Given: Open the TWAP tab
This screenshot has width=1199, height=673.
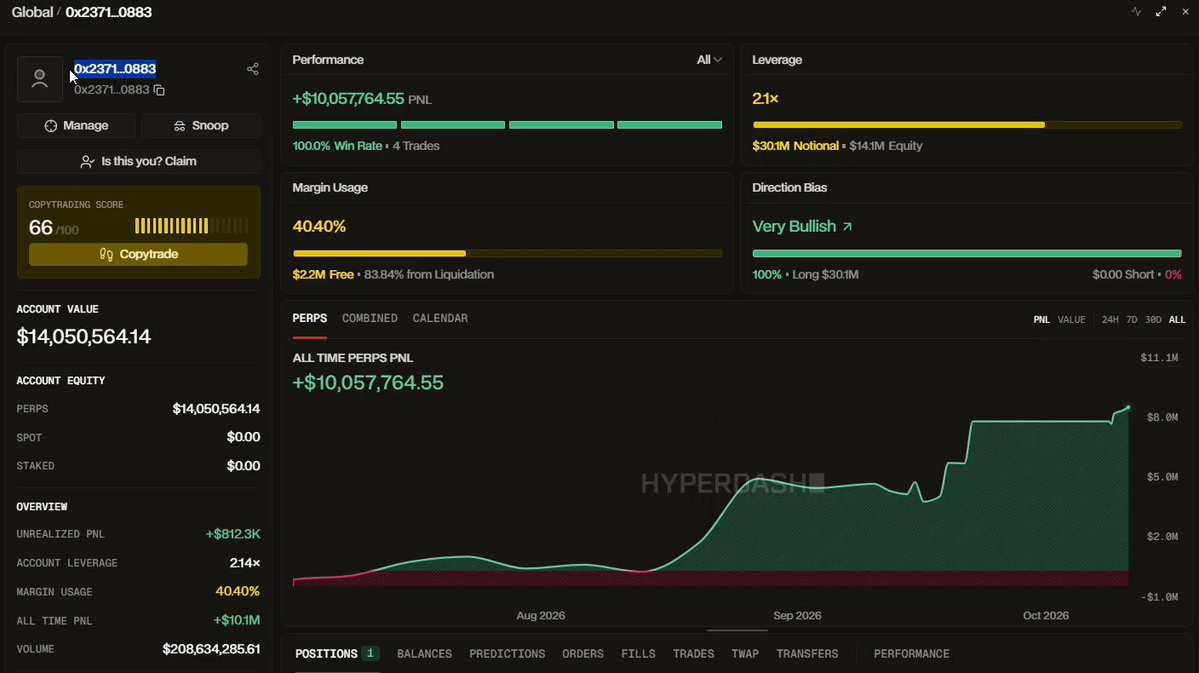Looking at the screenshot, I should click(745, 654).
